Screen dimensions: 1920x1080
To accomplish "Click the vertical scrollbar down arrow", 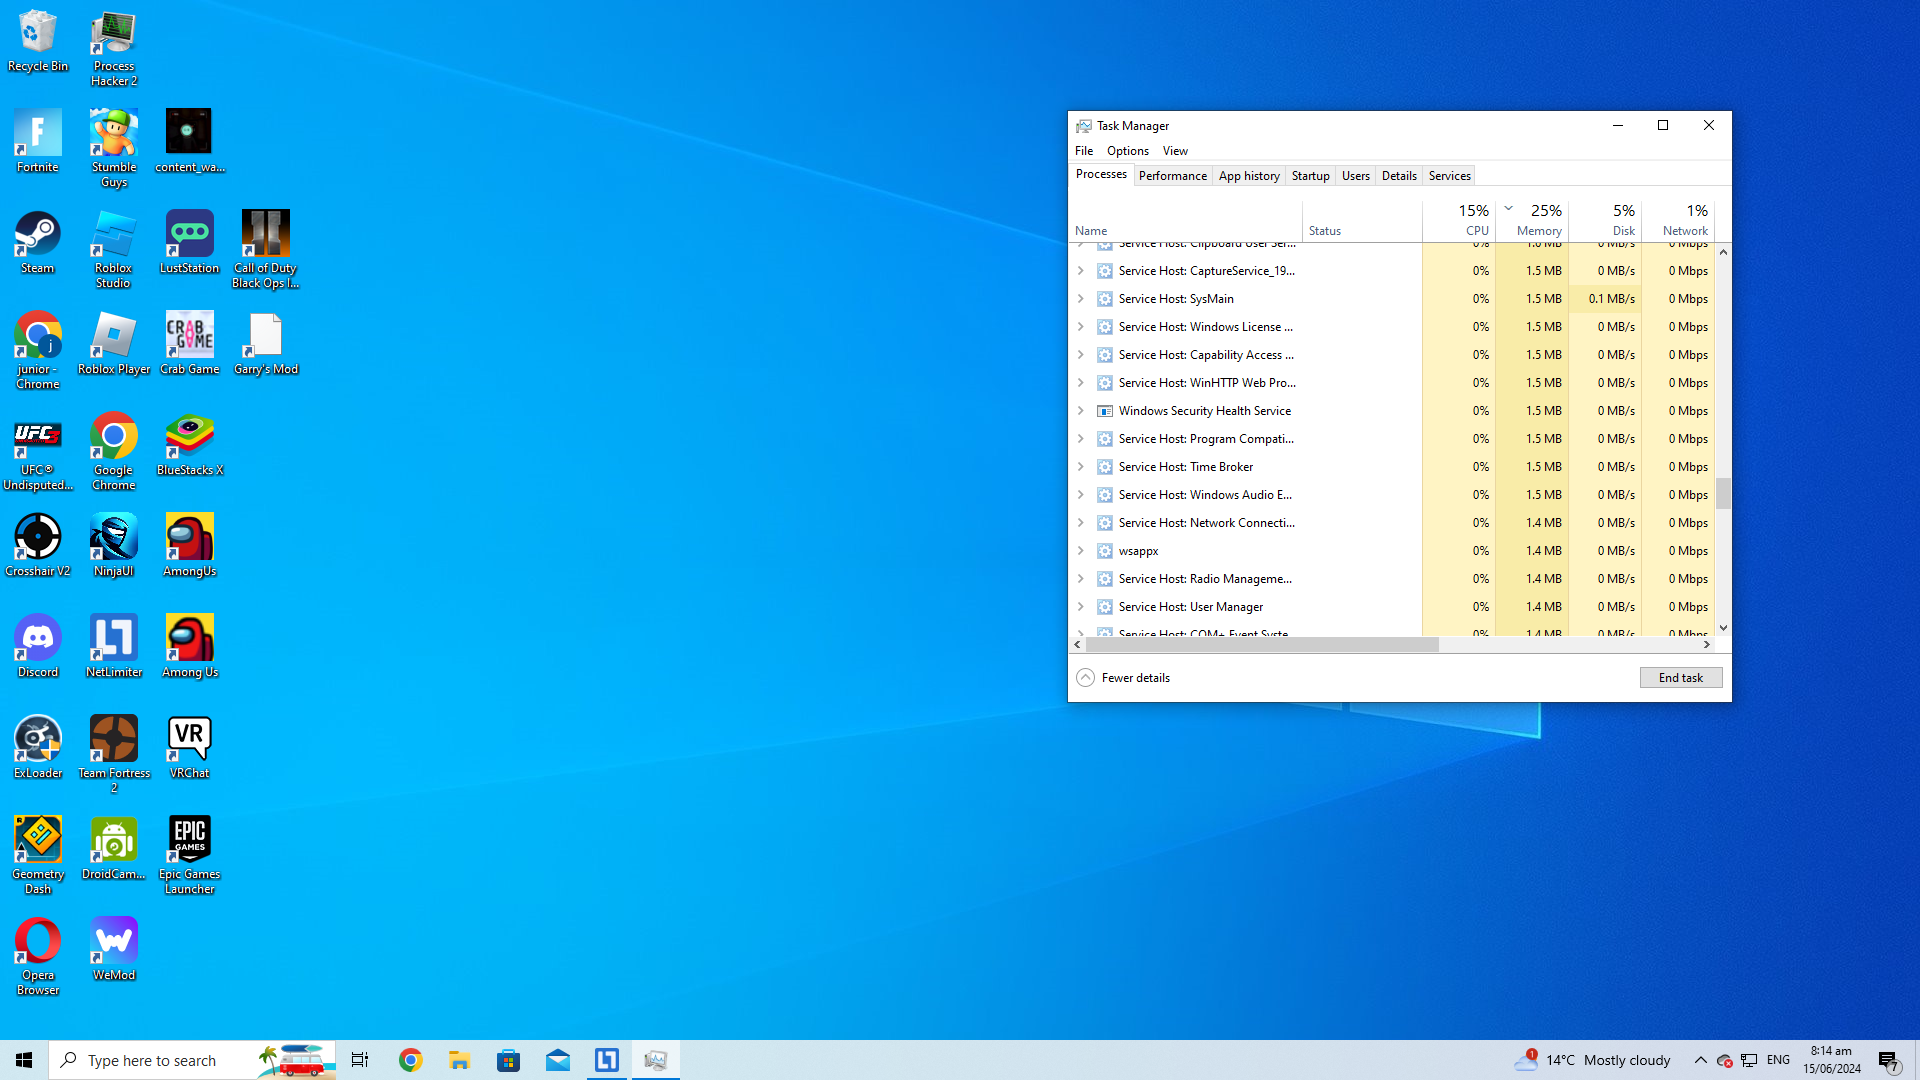I will [1723, 628].
